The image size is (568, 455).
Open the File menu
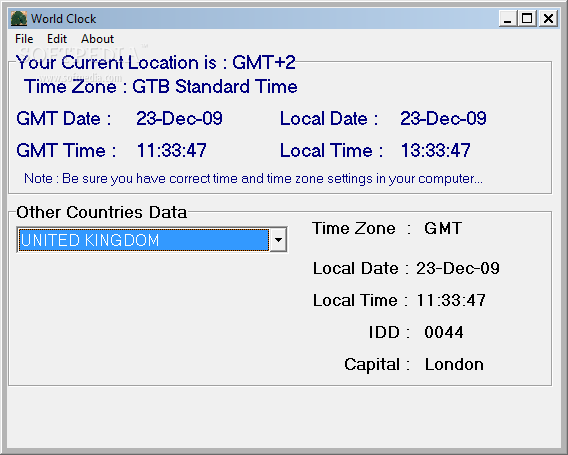24,39
